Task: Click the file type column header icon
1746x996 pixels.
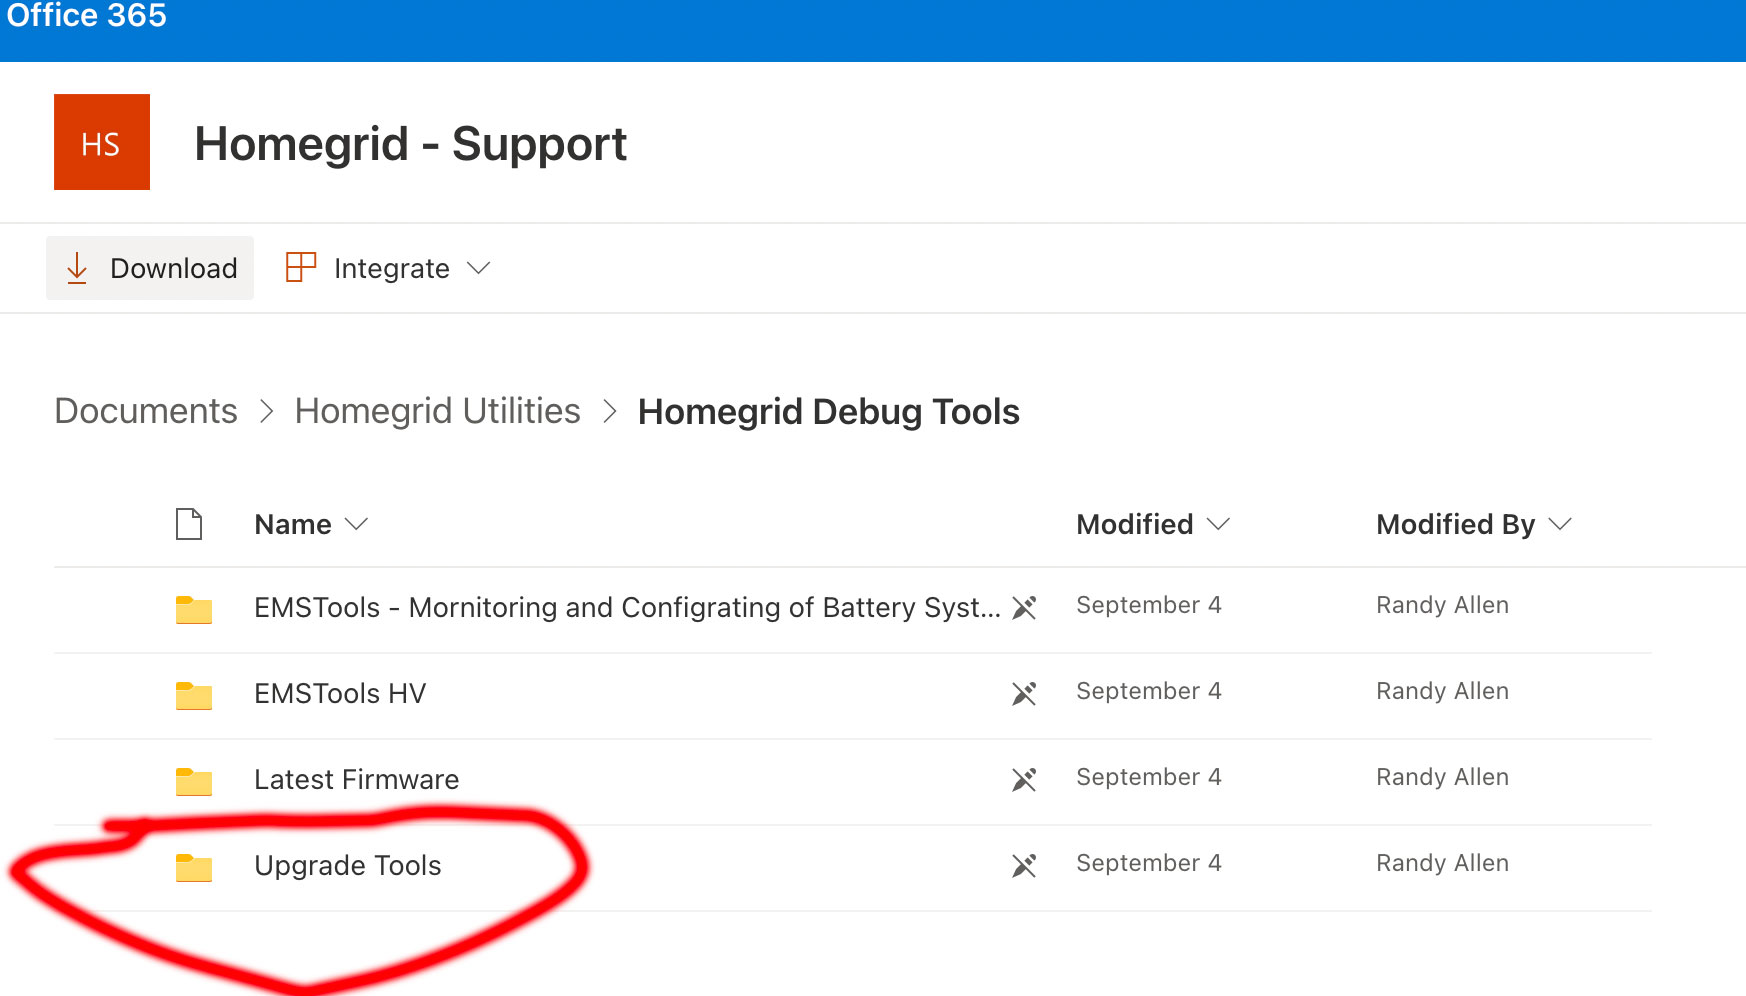Action: tap(189, 524)
